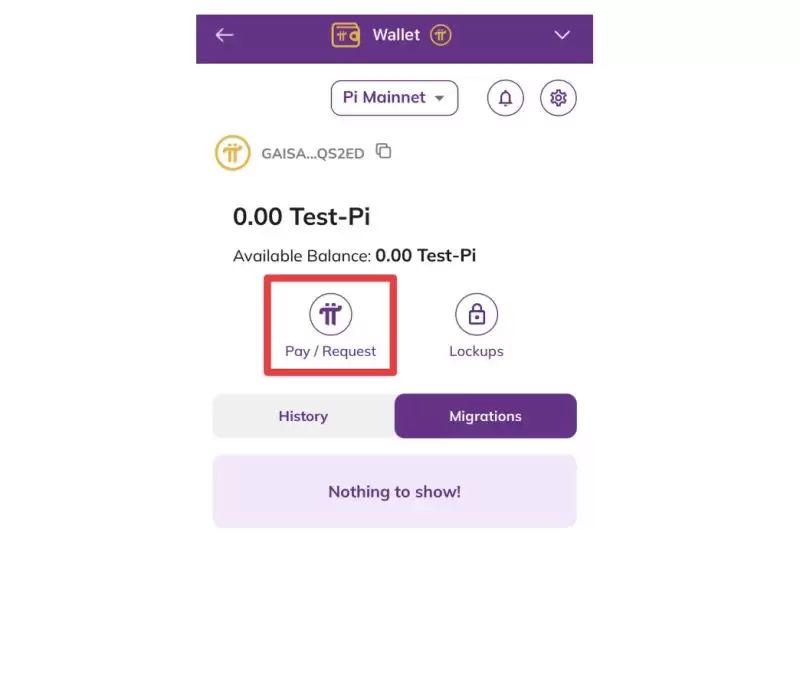
Task: Click the Pi coin icon in header
Action: tap(441, 35)
